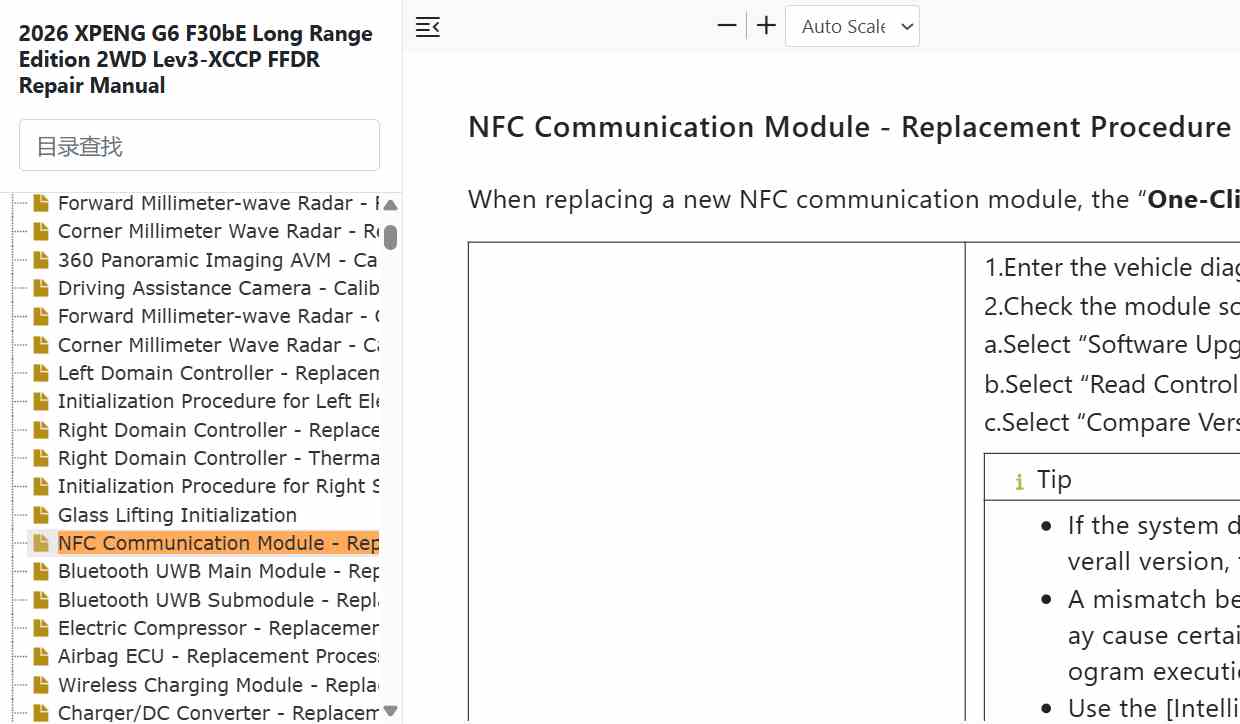Click the 'When replacing a new NFC' paragraph
The height and width of the screenshot is (724, 1240).
(854, 199)
